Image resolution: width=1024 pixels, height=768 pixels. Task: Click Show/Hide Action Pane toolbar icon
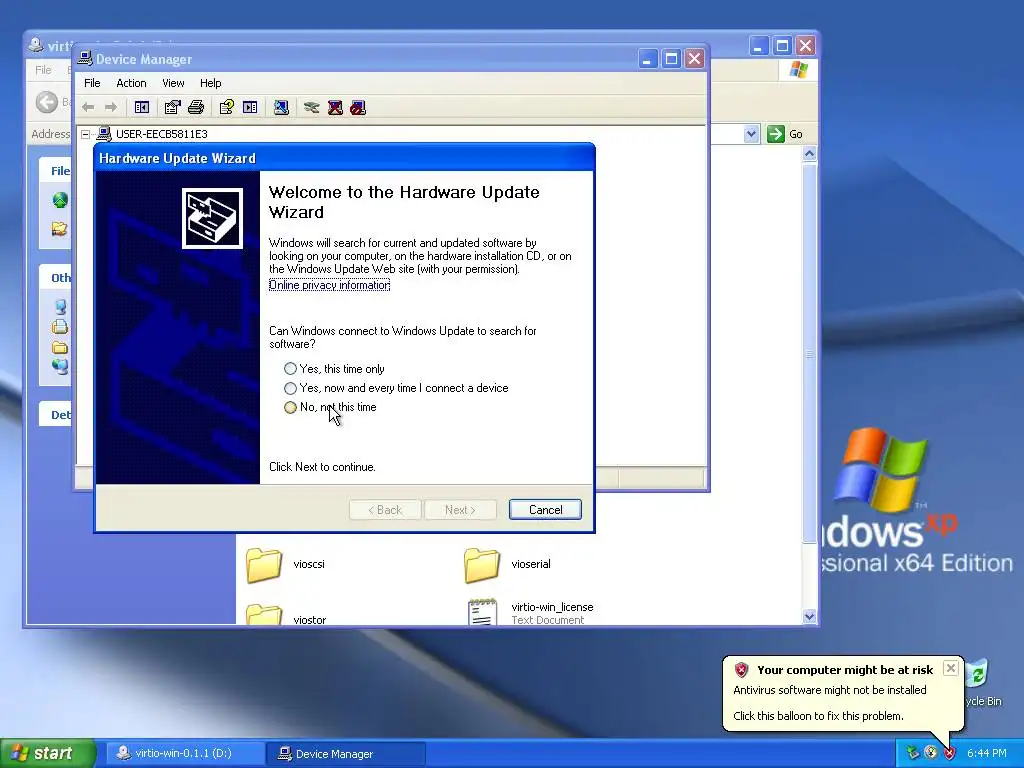coord(250,107)
